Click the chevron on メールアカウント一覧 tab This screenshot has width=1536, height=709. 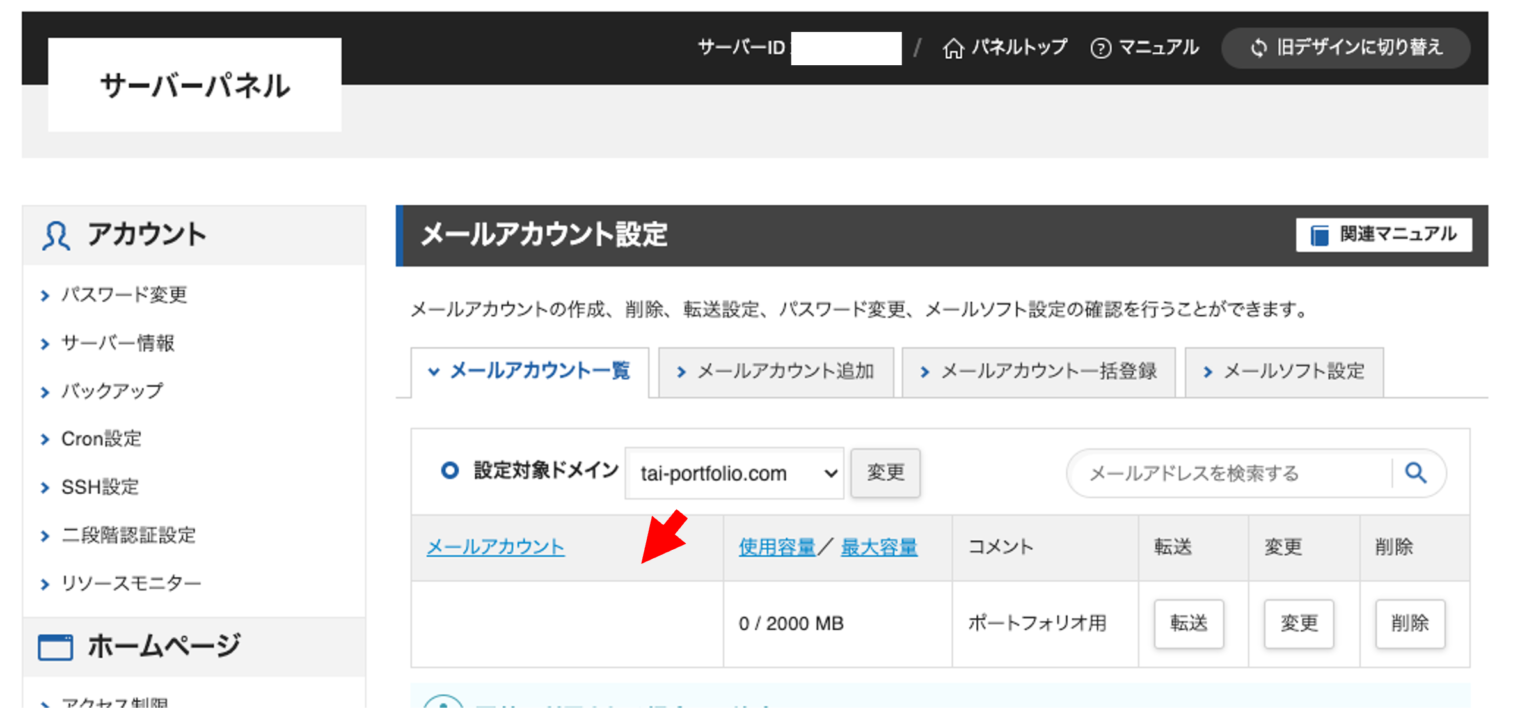coord(434,371)
